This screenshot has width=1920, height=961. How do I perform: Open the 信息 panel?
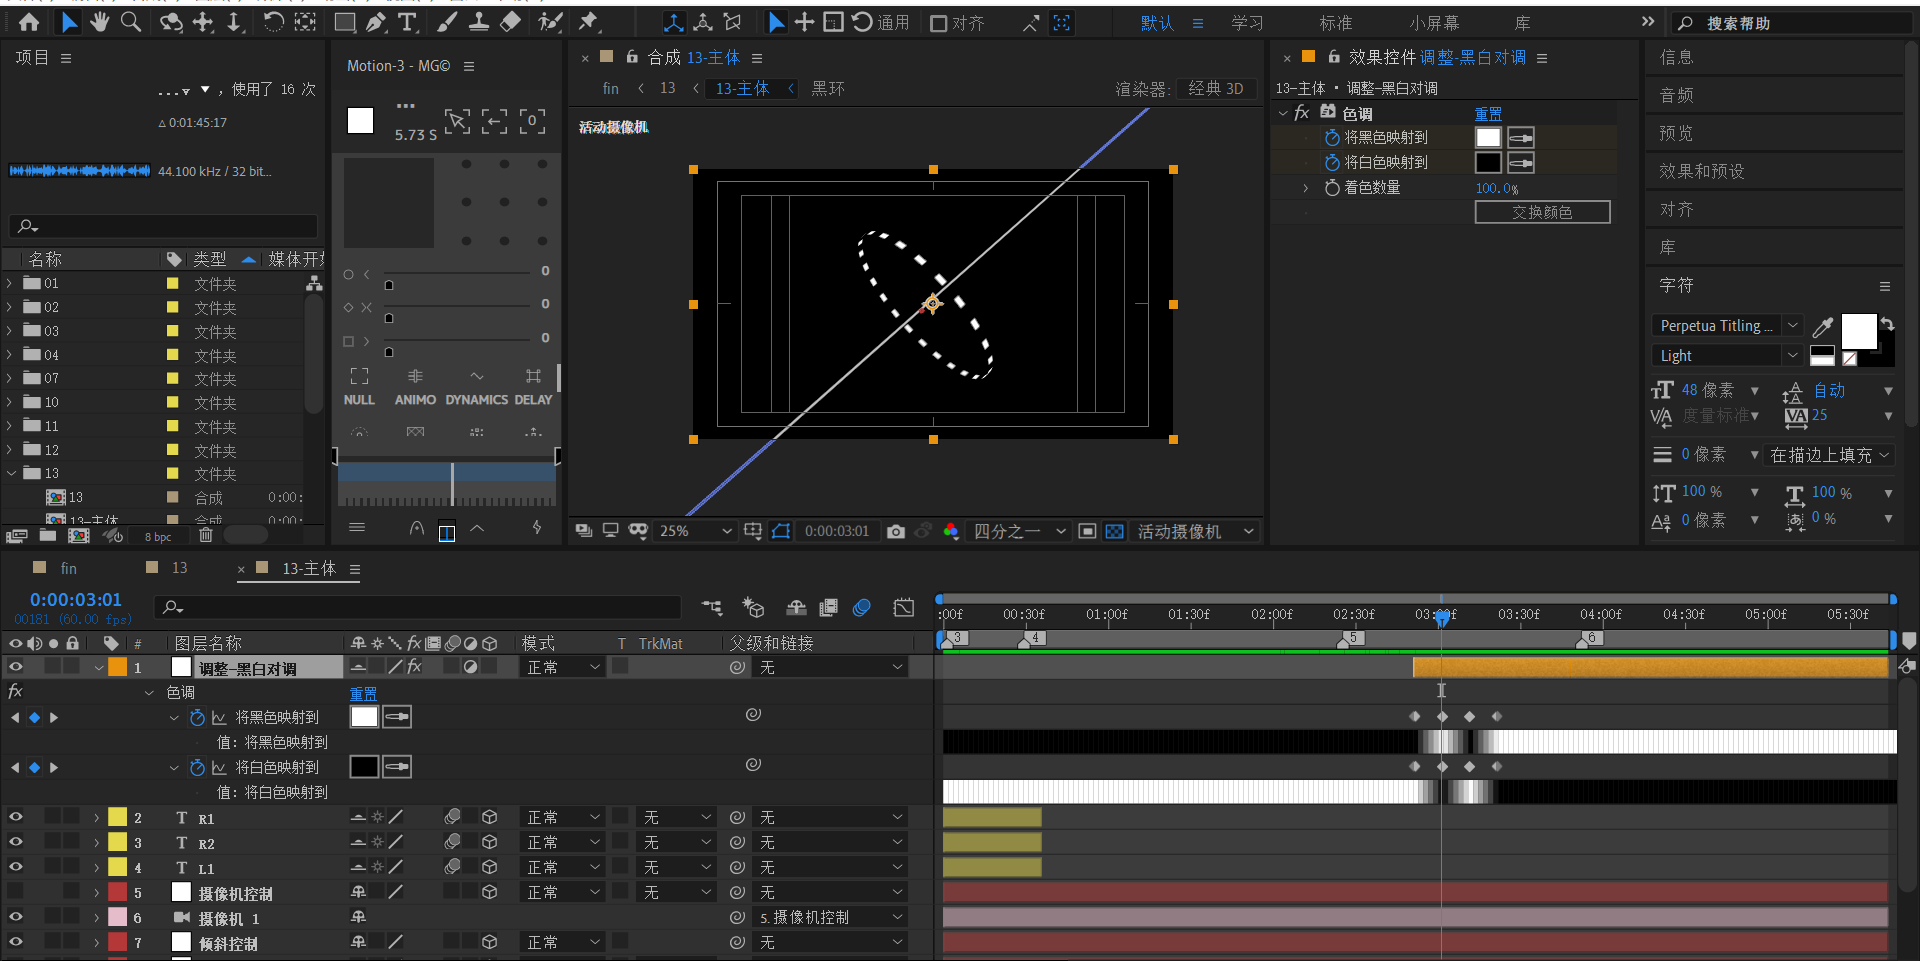coord(1677,58)
